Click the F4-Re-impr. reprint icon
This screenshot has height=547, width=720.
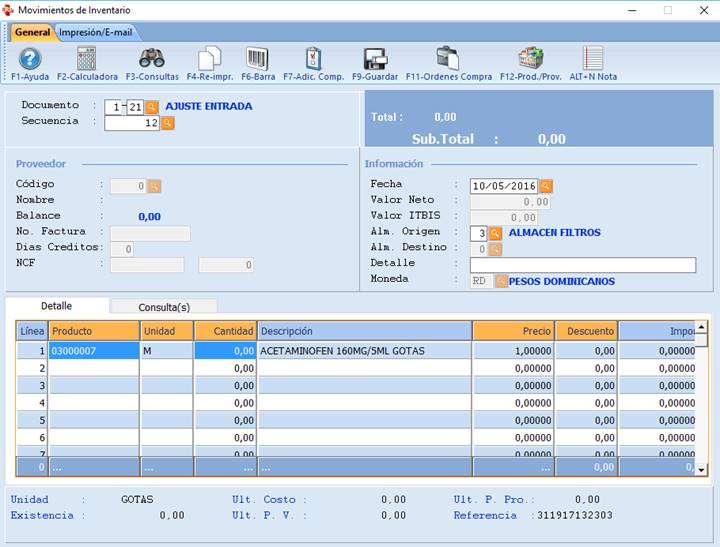pos(209,59)
